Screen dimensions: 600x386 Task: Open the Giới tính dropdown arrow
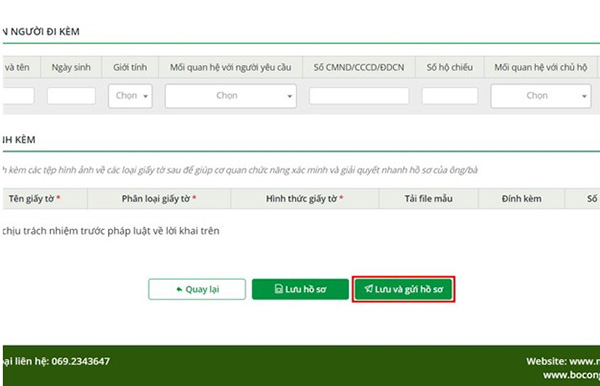click(x=145, y=96)
